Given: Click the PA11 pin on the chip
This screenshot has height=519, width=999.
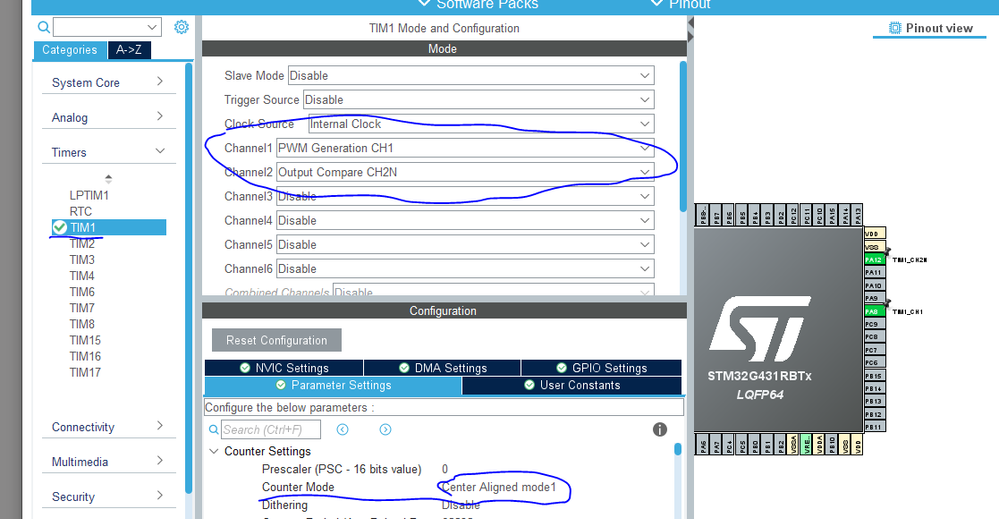Looking at the screenshot, I should tap(874, 272).
